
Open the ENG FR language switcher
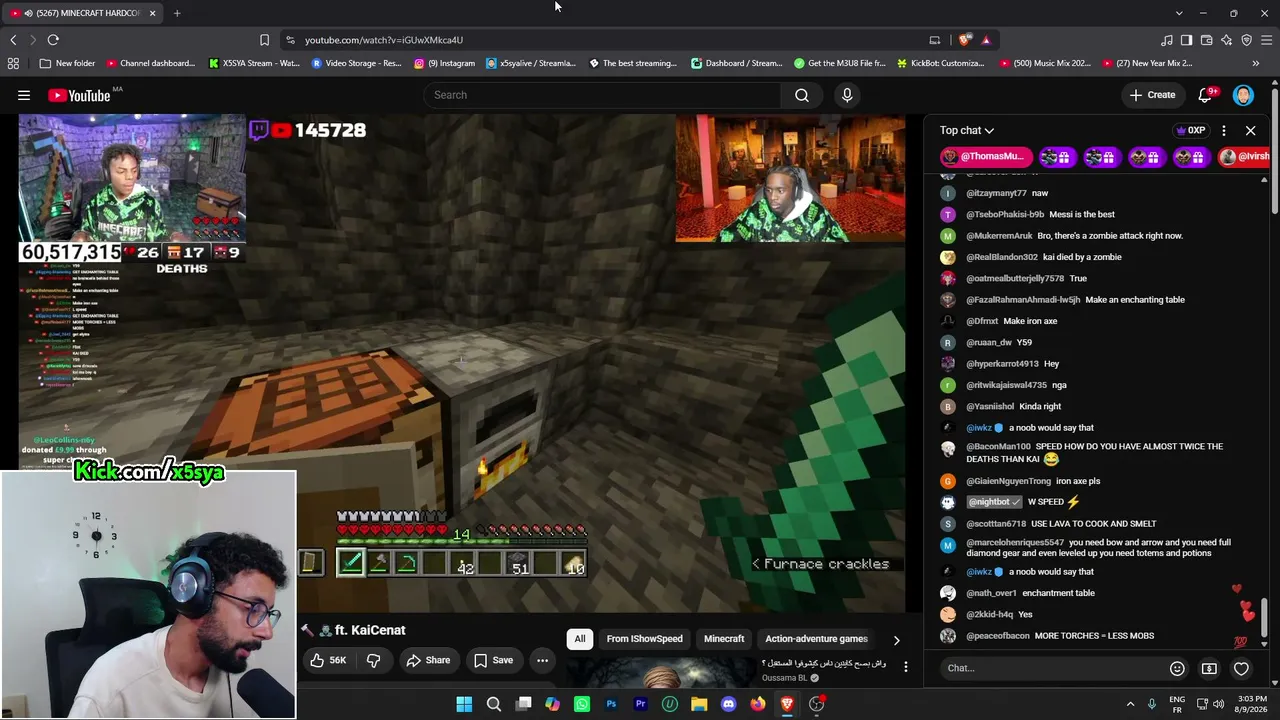tap(1177, 704)
